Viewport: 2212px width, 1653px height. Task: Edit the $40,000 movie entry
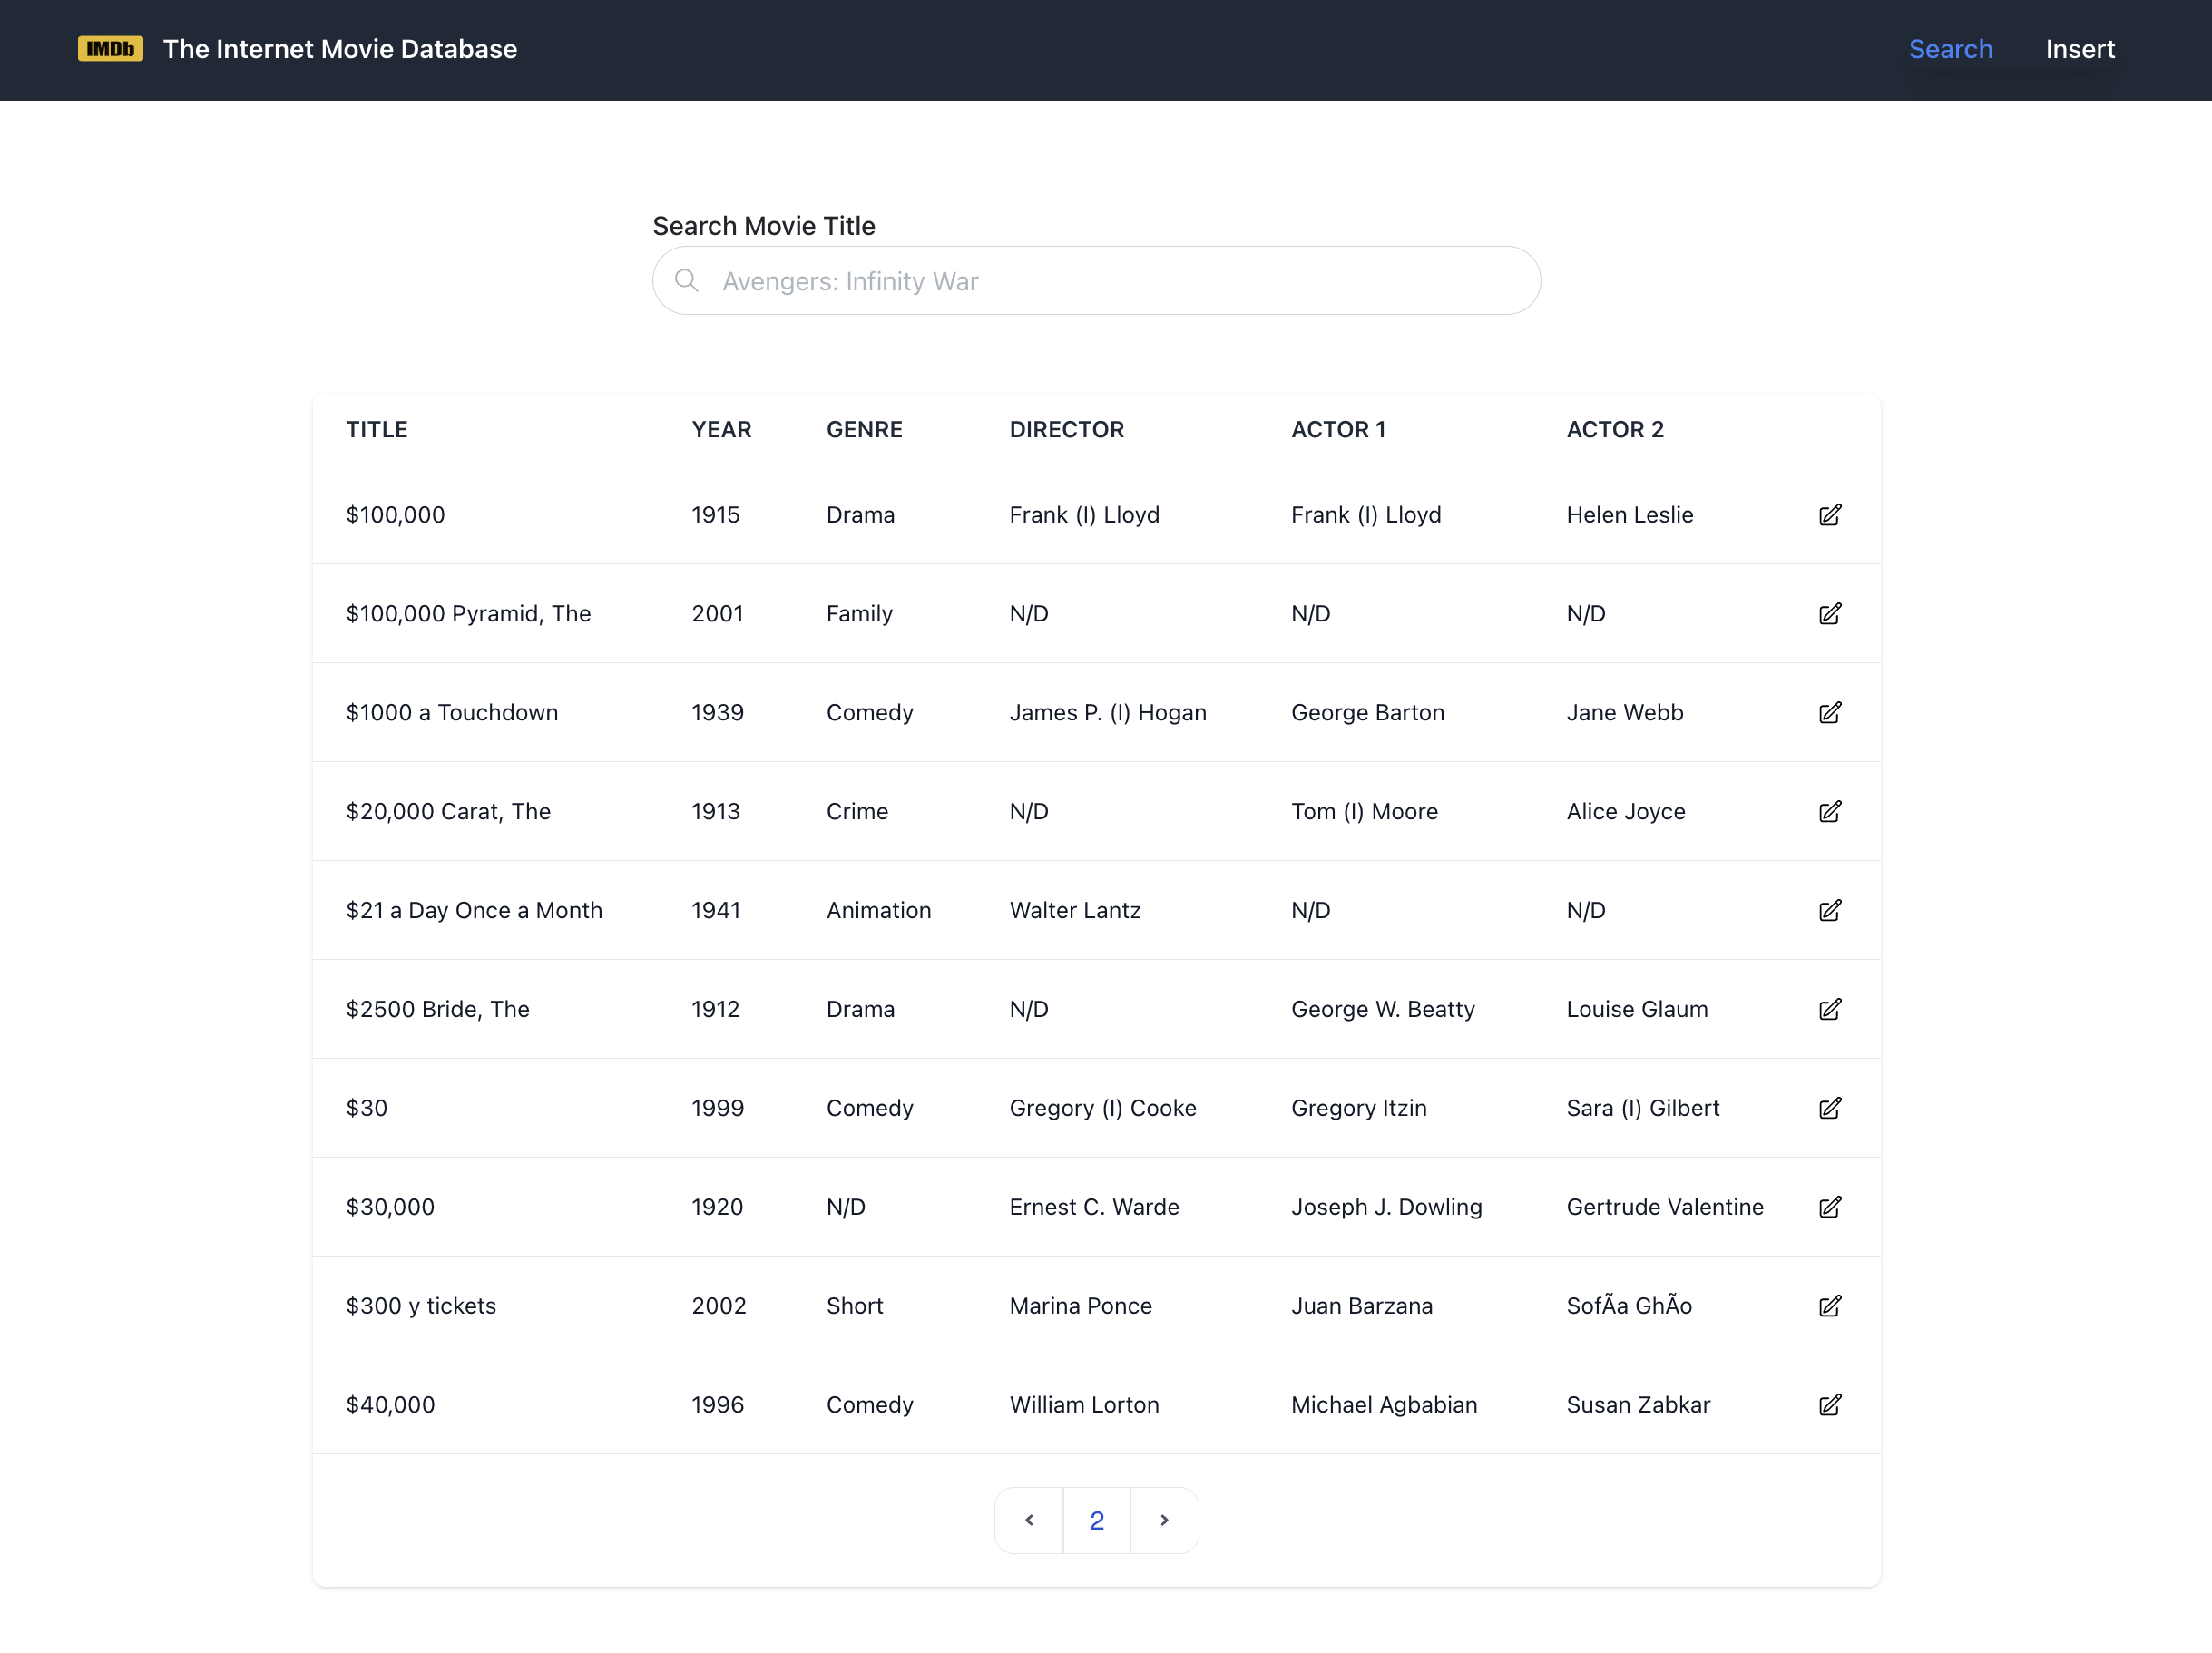[x=1829, y=1405]
